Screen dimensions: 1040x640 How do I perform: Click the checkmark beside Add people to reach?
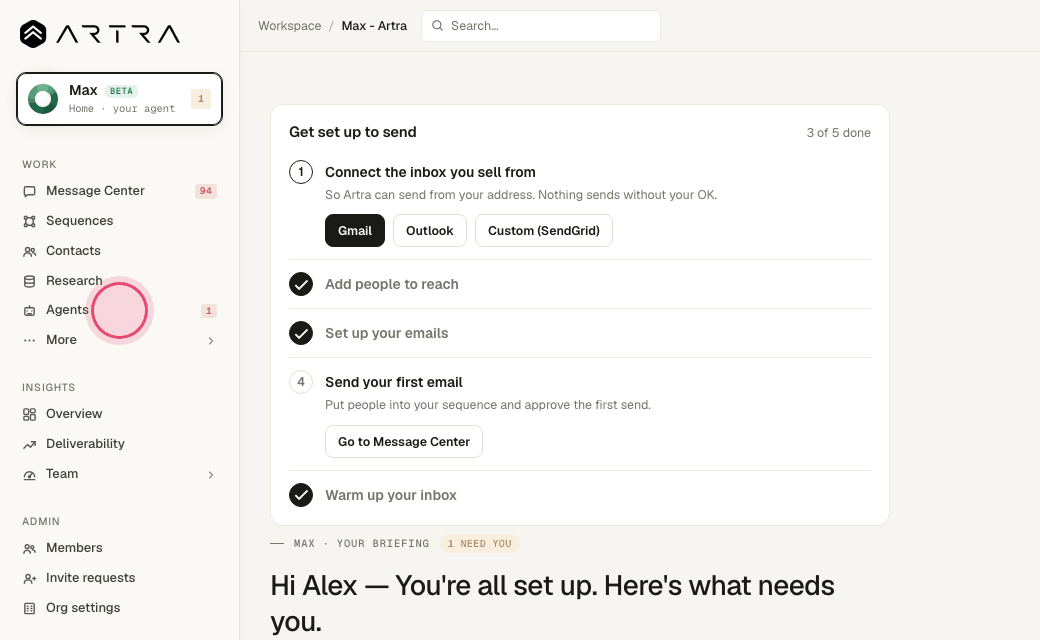(301, 284)
